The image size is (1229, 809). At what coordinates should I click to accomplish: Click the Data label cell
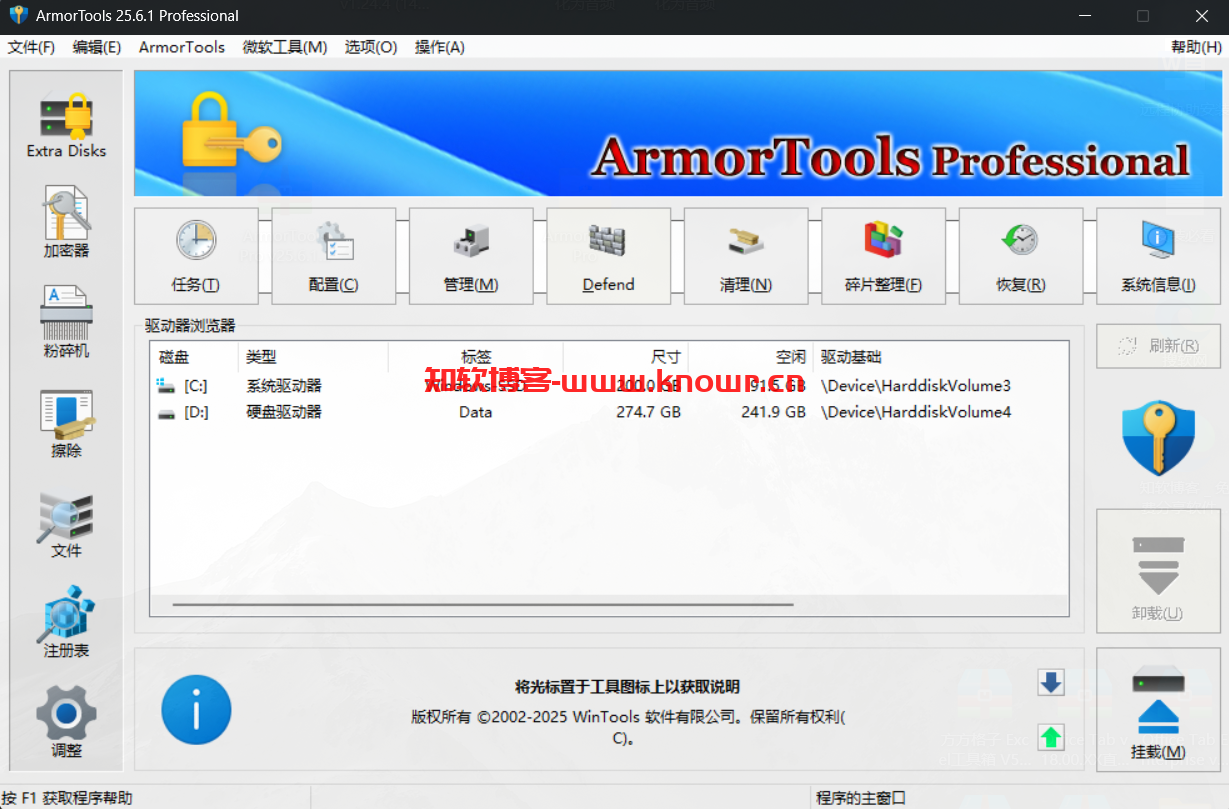click(x=475, y=412)
